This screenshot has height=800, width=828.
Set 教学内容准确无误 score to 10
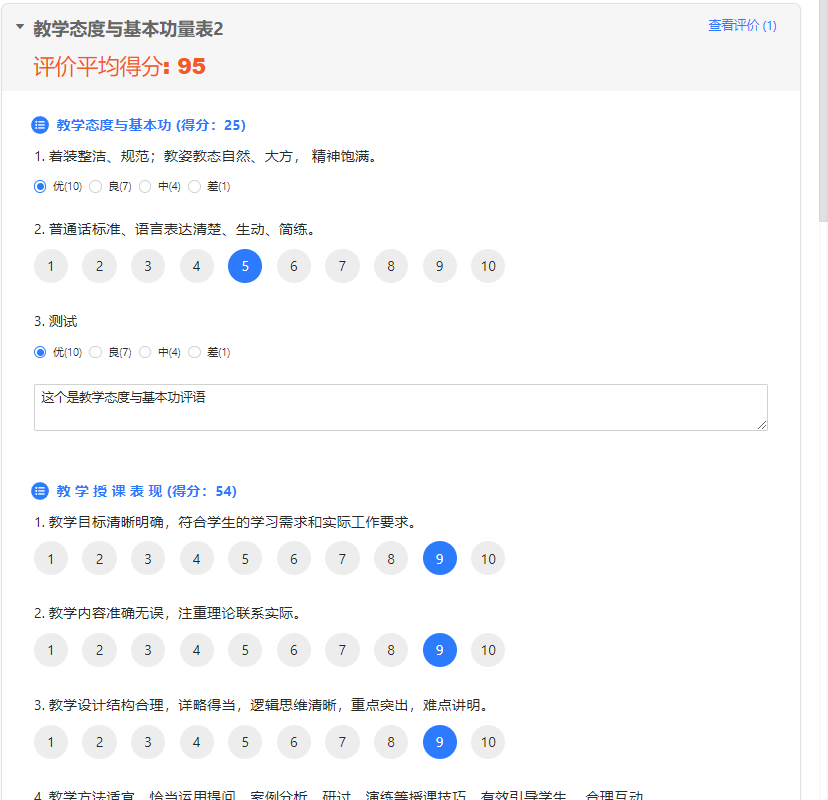[488, 650]
